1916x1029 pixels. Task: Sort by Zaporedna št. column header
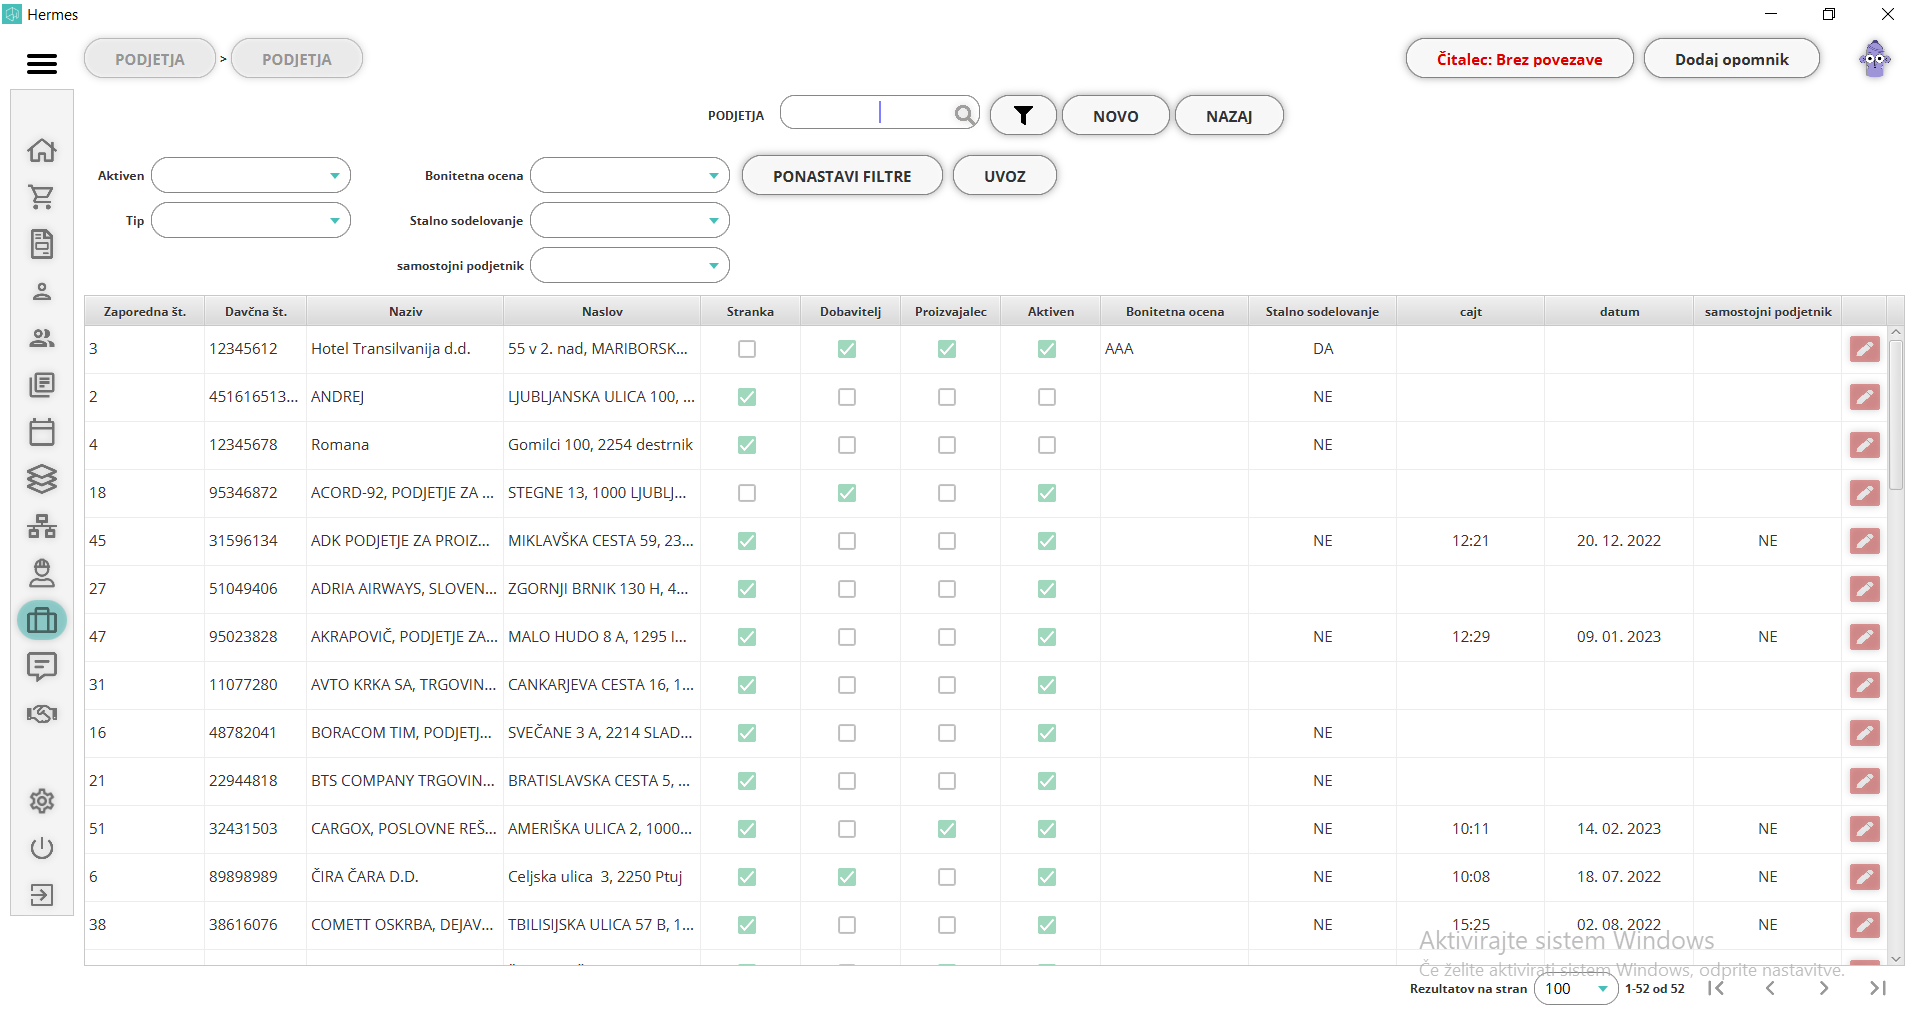(145, 312)
